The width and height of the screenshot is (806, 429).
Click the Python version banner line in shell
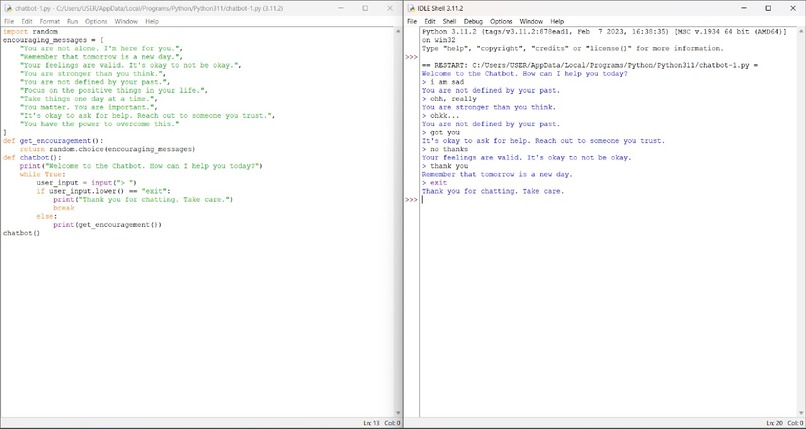(x=604, y=31)
